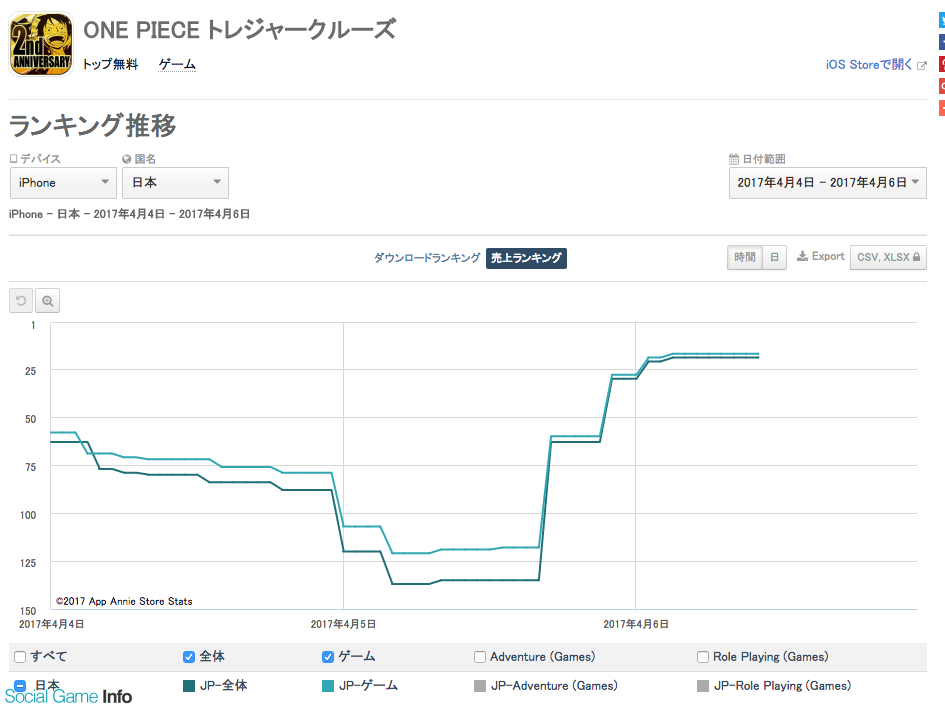
Task: Click the 2017年4月6日 axis label
Action: (636, 624)
